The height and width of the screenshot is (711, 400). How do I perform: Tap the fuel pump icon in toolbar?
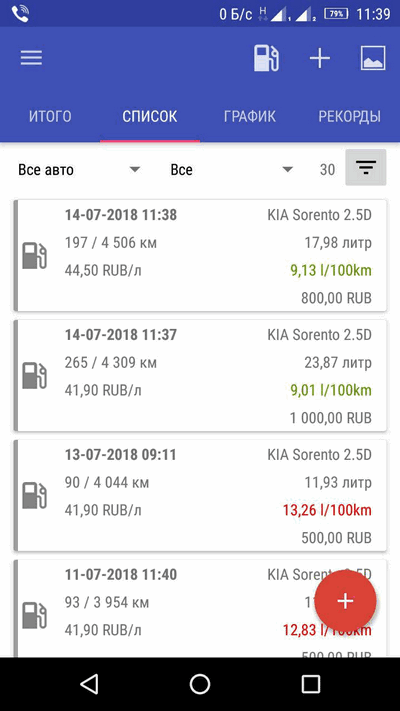[266, 58]
